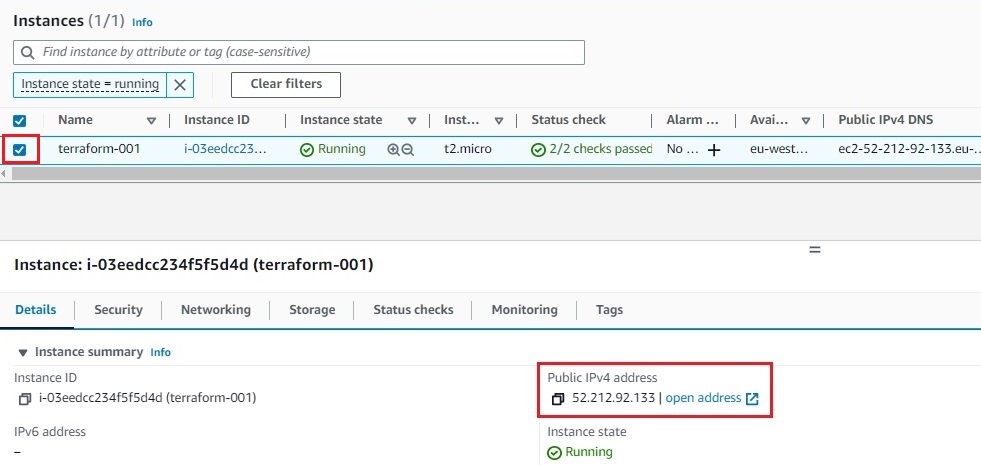Image resolution: width=981 pixels, height=465 pixels.
Task: Switch to the Security tab
Action: point(118,310)
